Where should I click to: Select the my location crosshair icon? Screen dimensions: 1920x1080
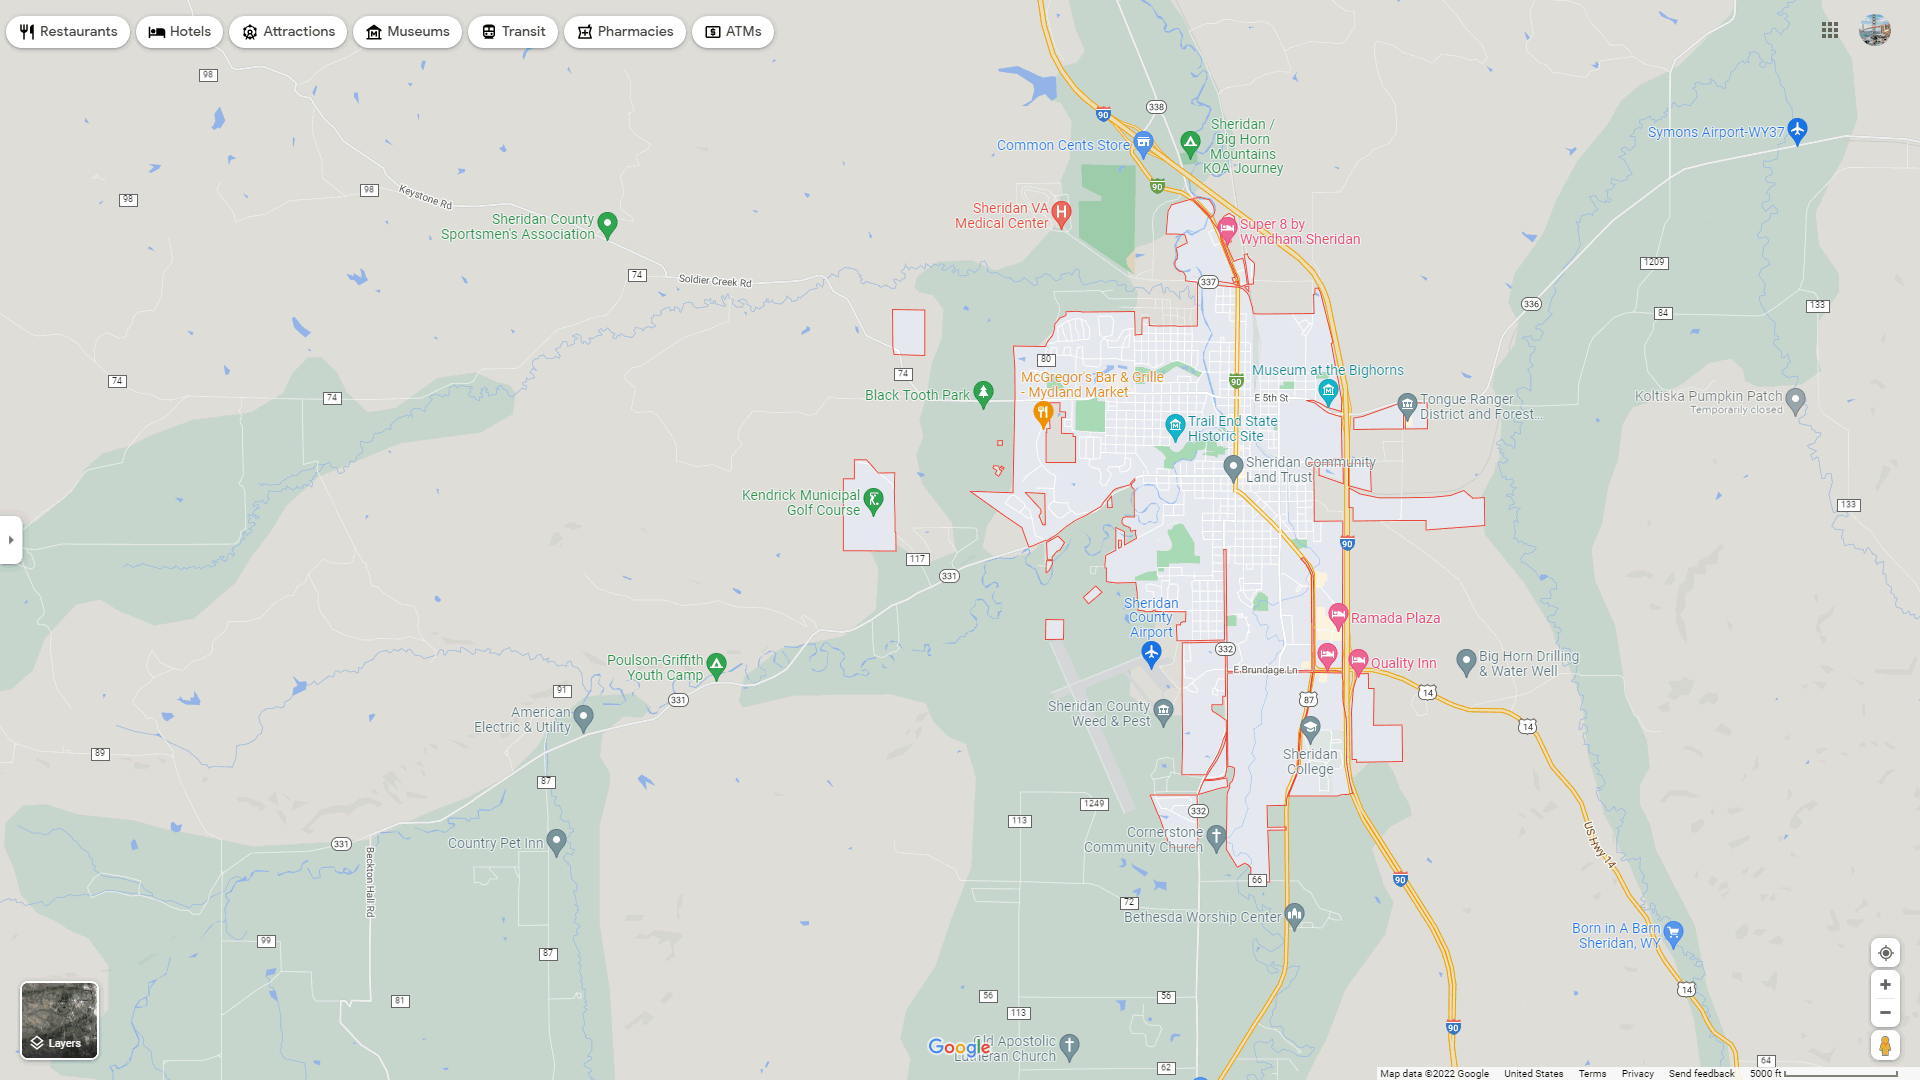coord(1886,953)
